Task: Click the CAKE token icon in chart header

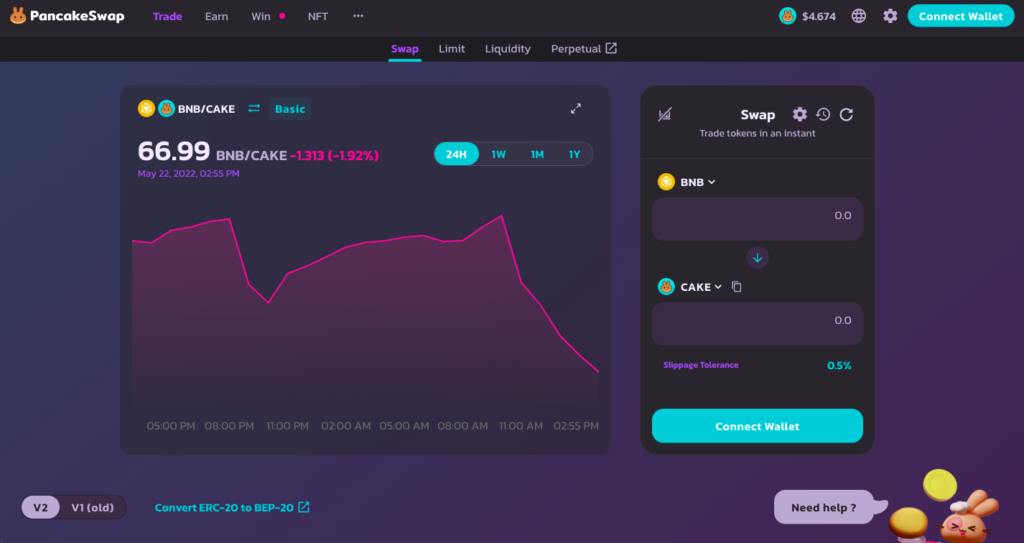Action: (167, 108)
